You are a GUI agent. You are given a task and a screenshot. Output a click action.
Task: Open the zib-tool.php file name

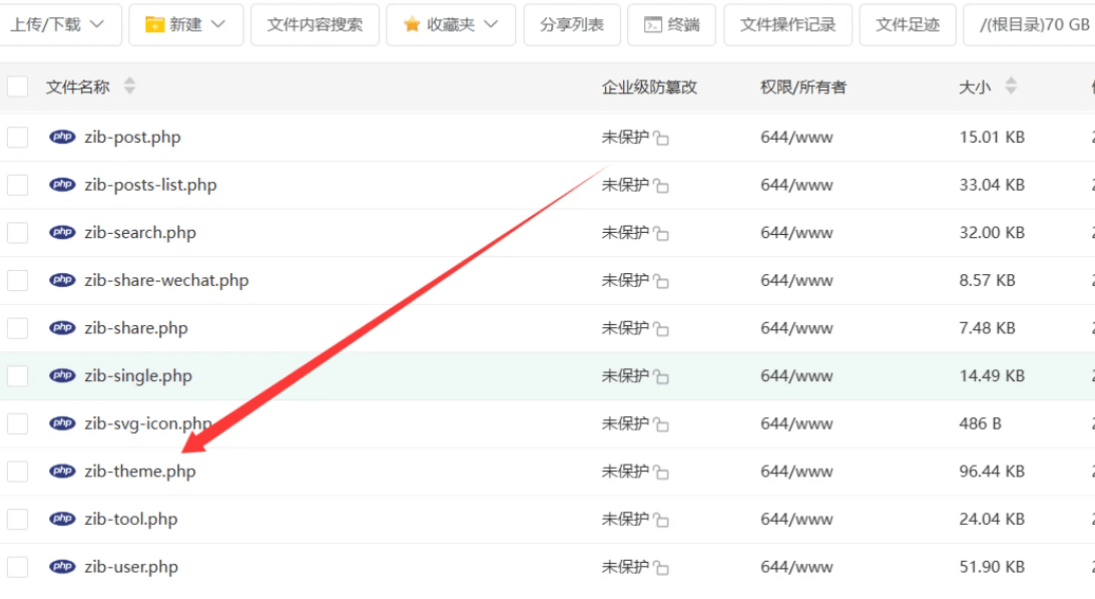tap(131, 519)
